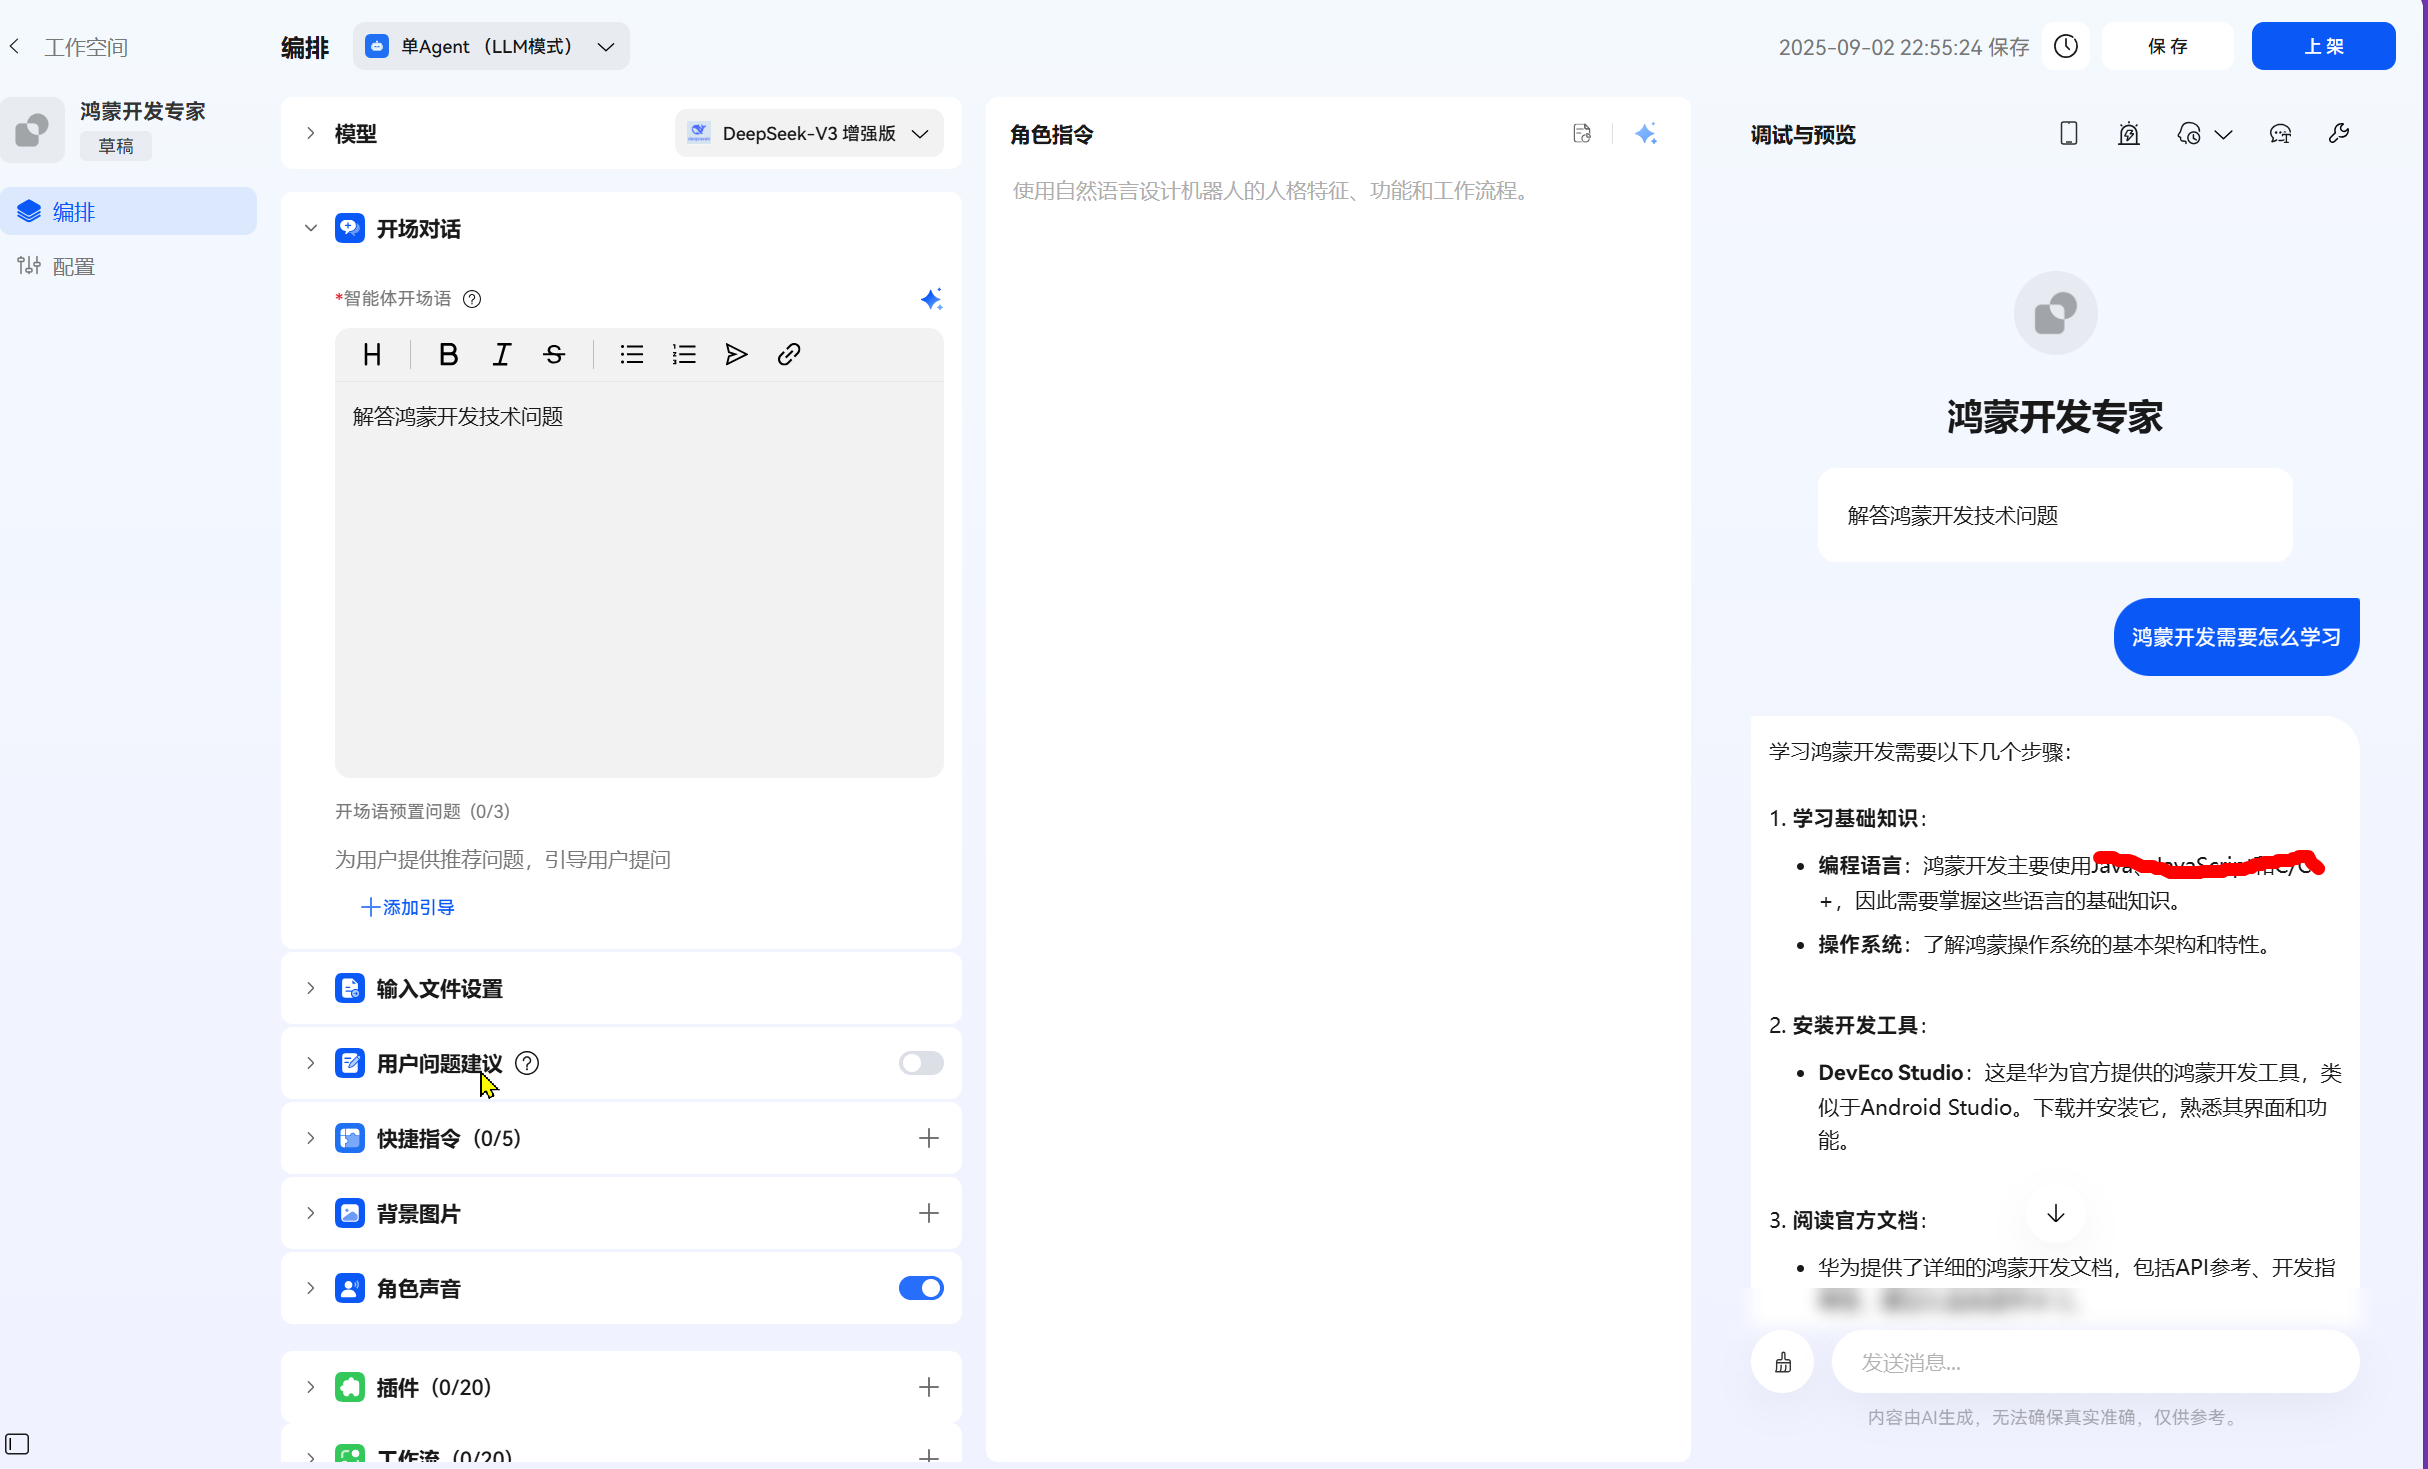The image size is (2428, 1469).
Task: Expand the 模型 section
Action: point(311,133)
